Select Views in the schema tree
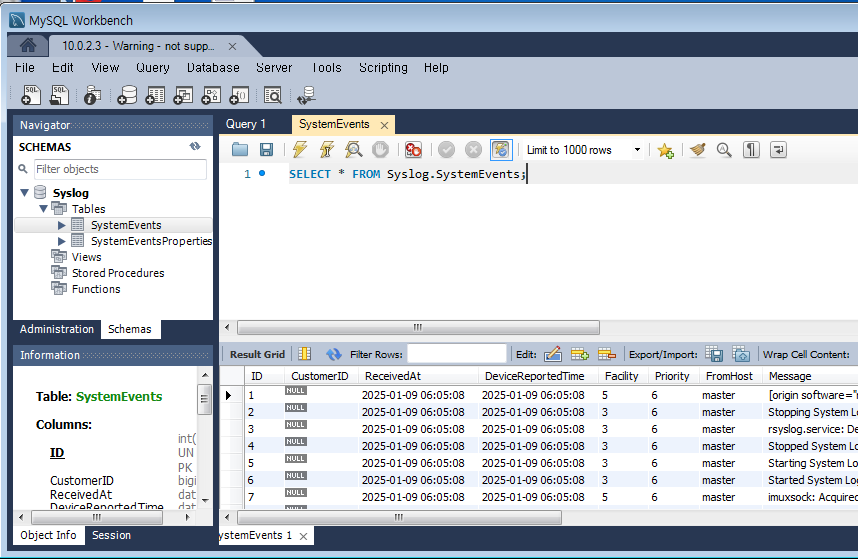Image resolution: width=858 pixels, height=559 pixels. coord(86,257)
